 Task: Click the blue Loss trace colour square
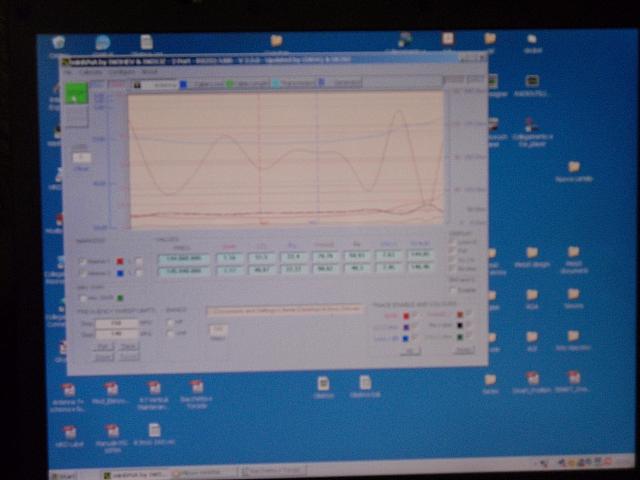(406, 338)
